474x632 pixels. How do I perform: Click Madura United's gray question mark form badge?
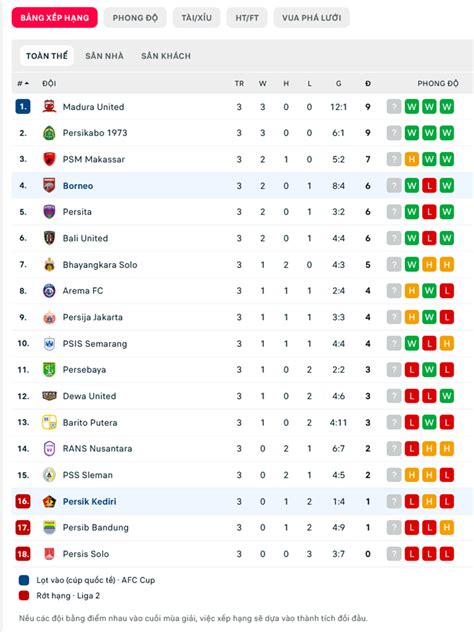point(394,107)
